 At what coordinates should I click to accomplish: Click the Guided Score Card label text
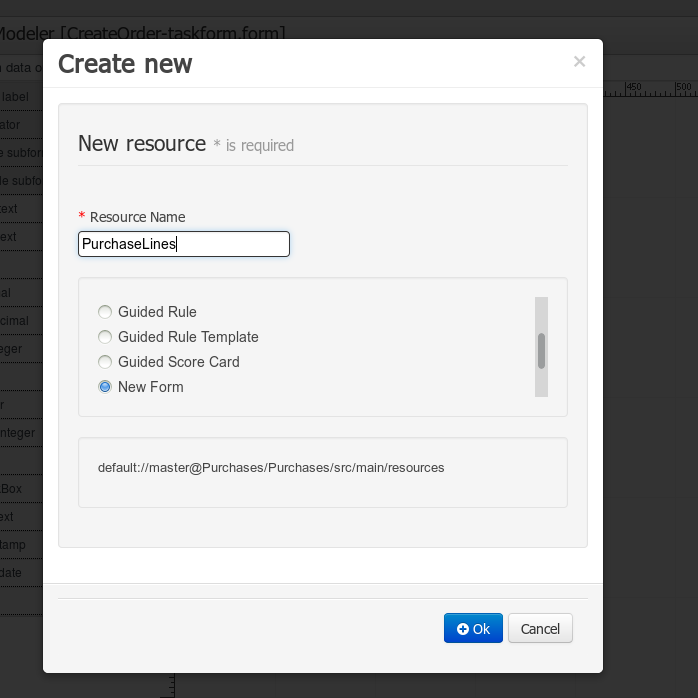click(x=178, y=362)
